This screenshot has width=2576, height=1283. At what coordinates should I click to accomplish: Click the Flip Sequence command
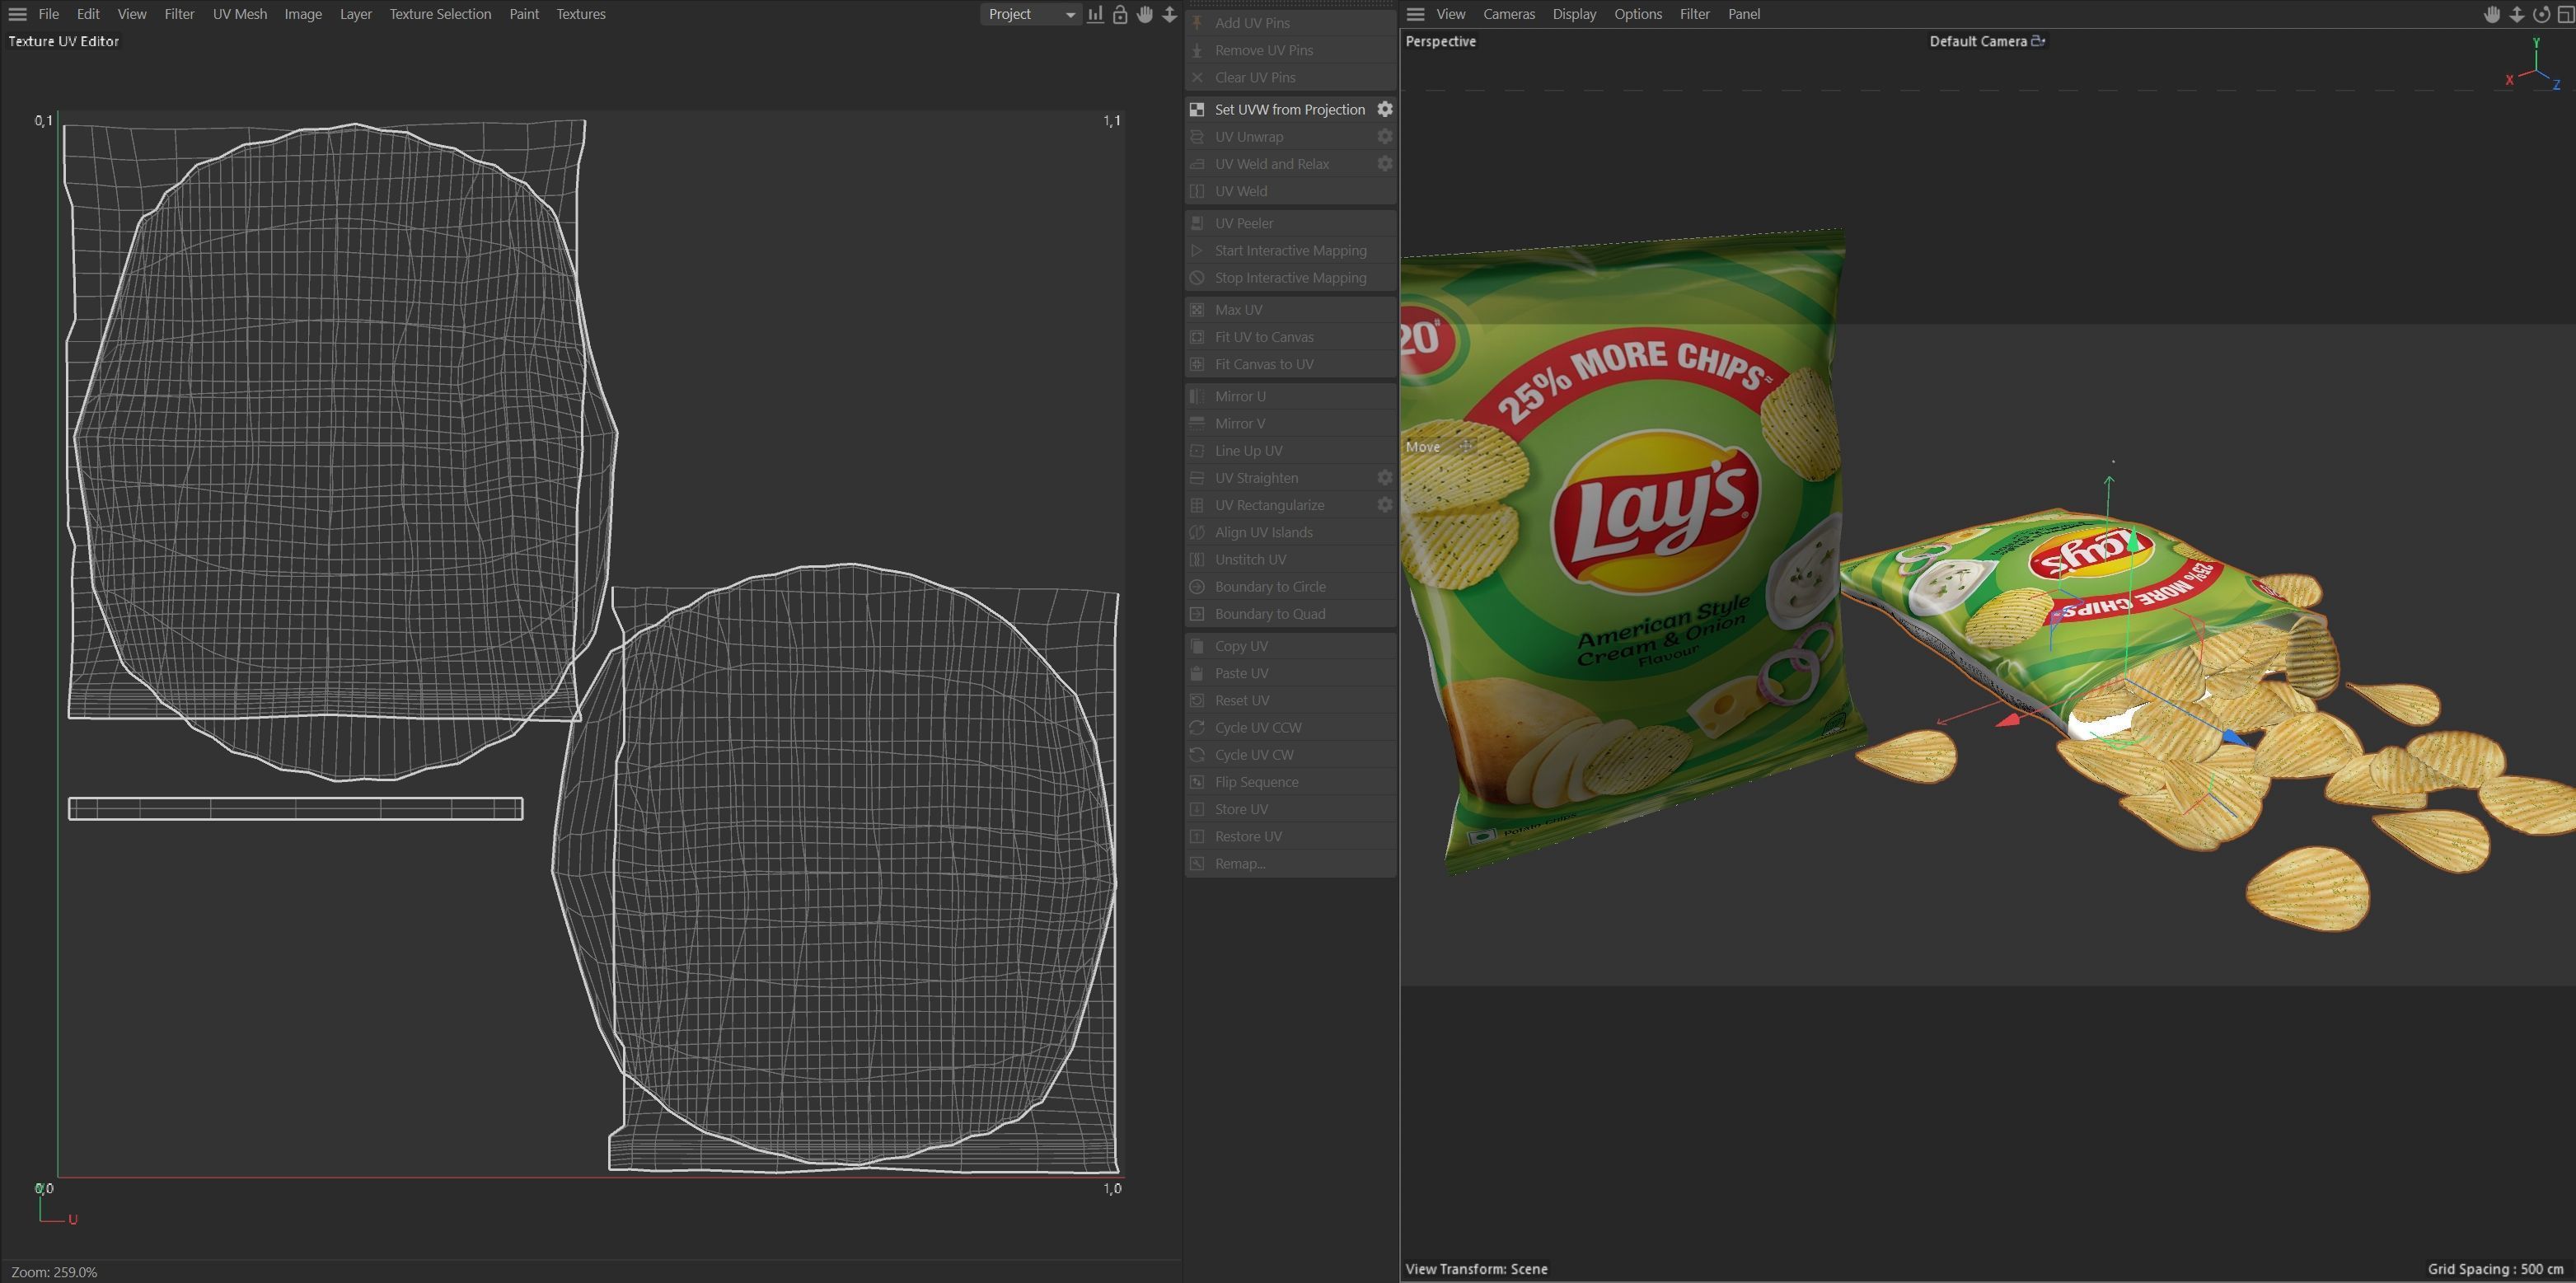click(x=1291, y=782)
